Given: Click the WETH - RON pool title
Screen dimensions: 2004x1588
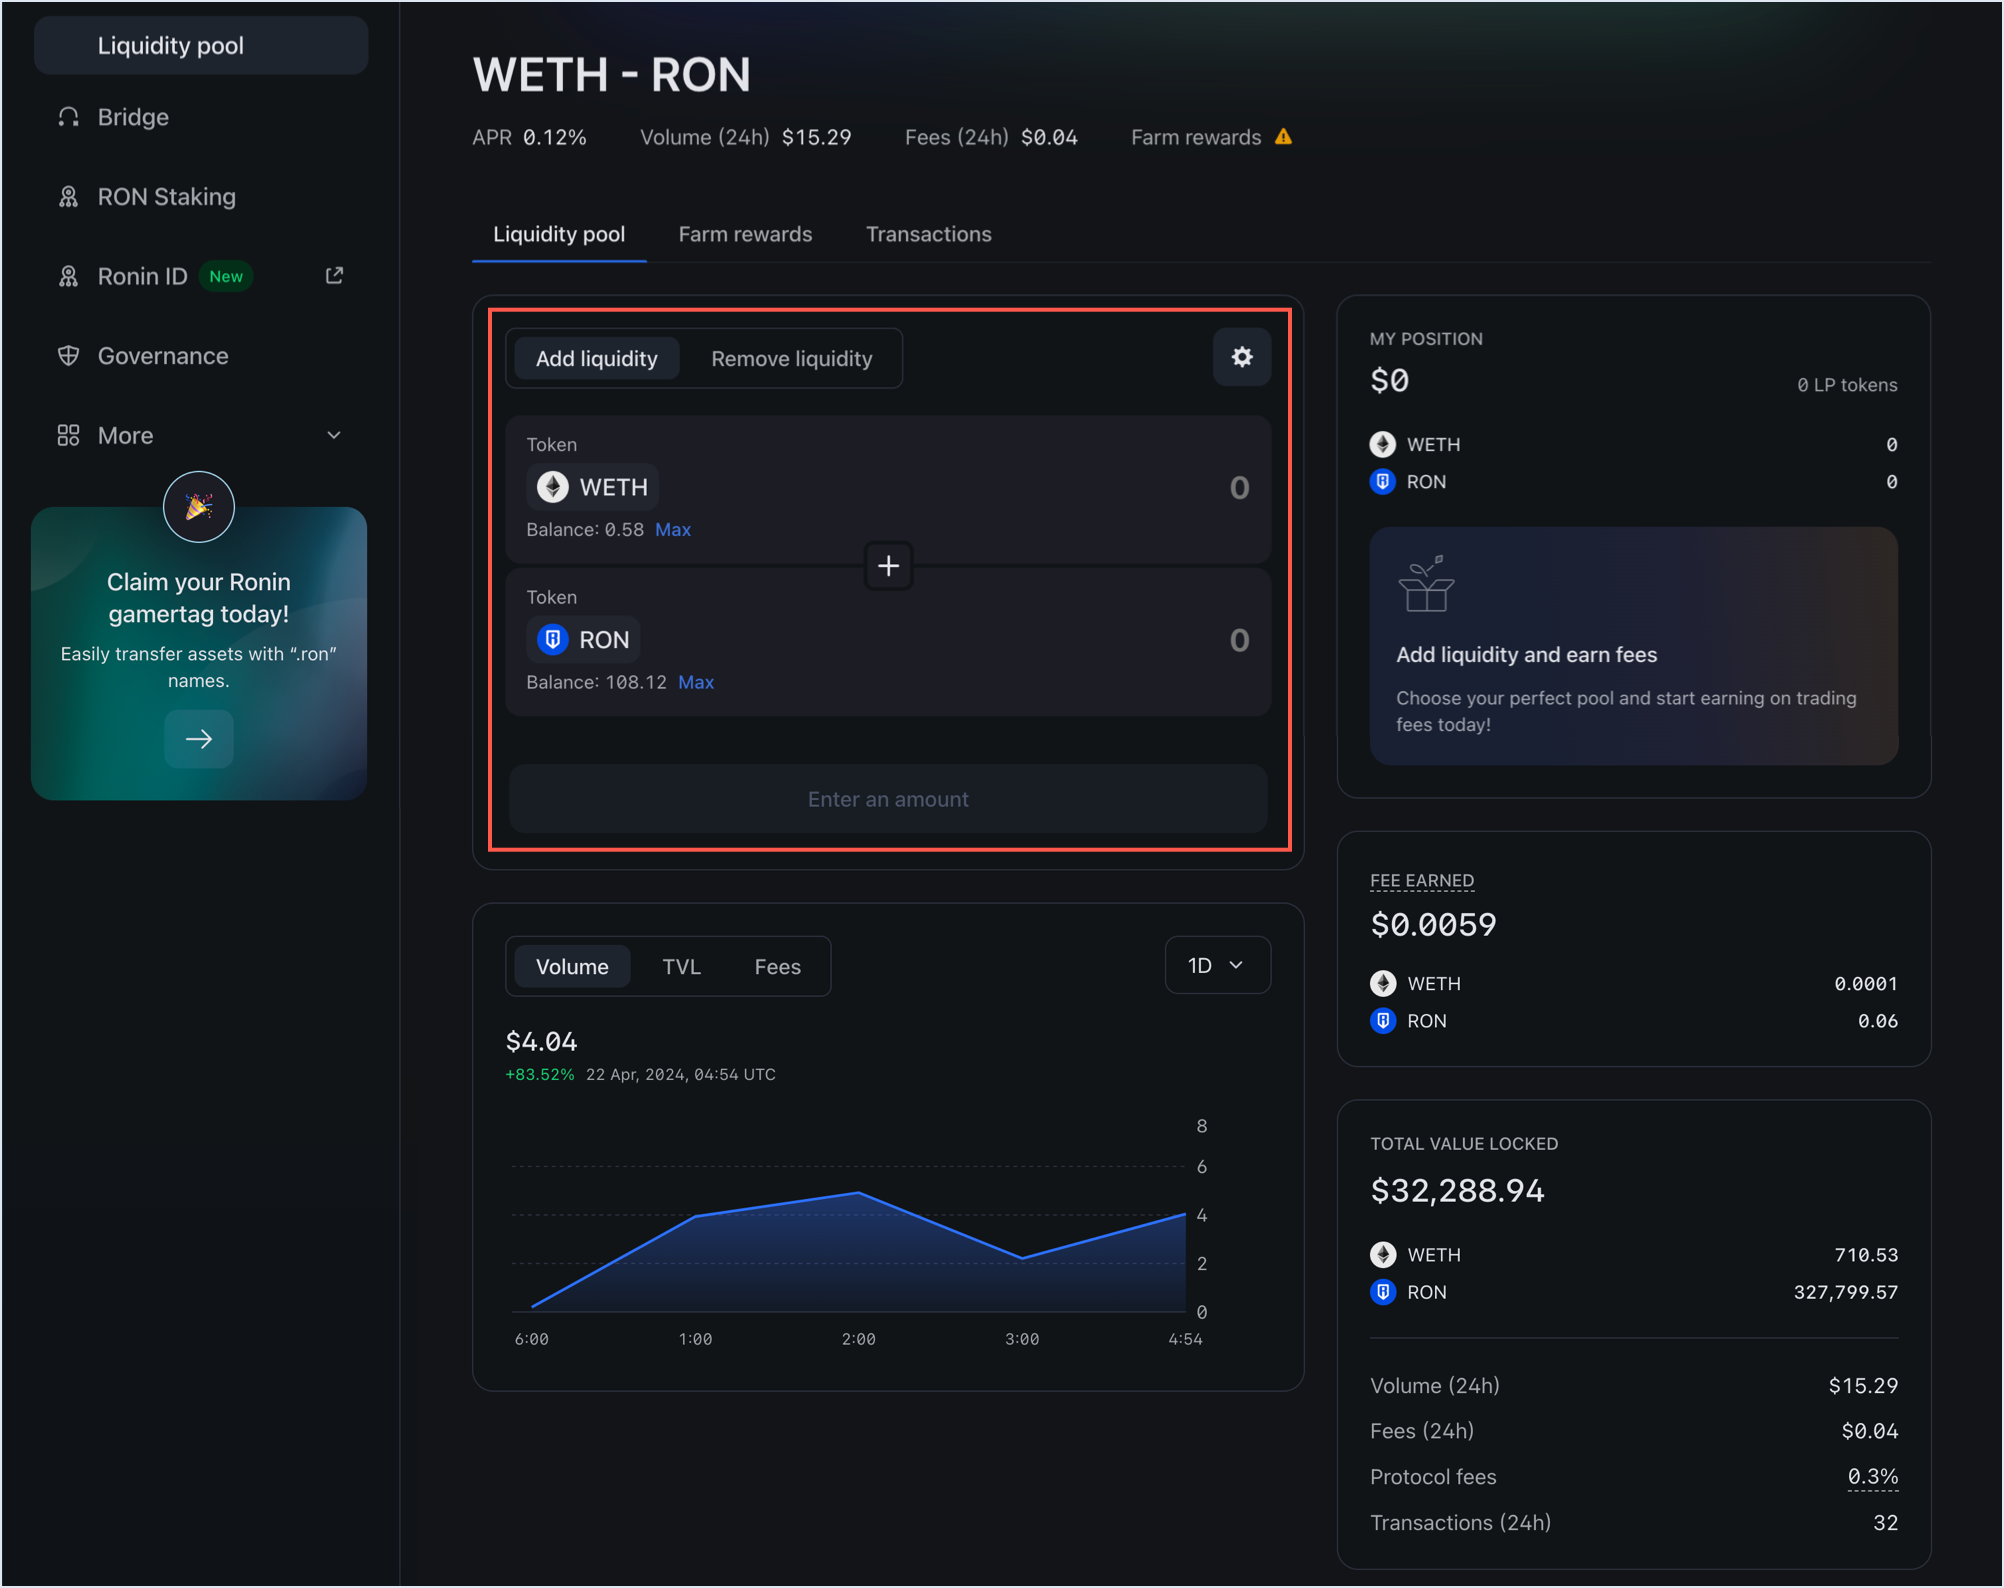Looking at the screenshot, I should pyautogui.click(x=611, y=74).
